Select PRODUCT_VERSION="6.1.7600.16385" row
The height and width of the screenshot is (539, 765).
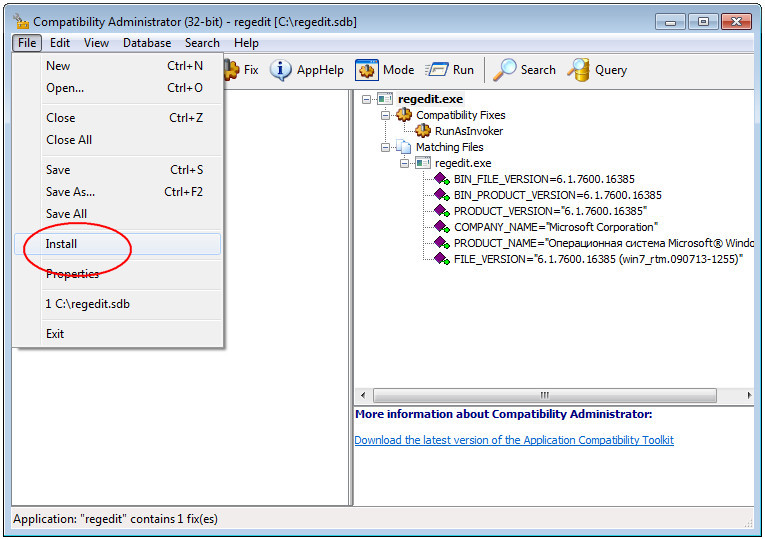pos(550,211)
